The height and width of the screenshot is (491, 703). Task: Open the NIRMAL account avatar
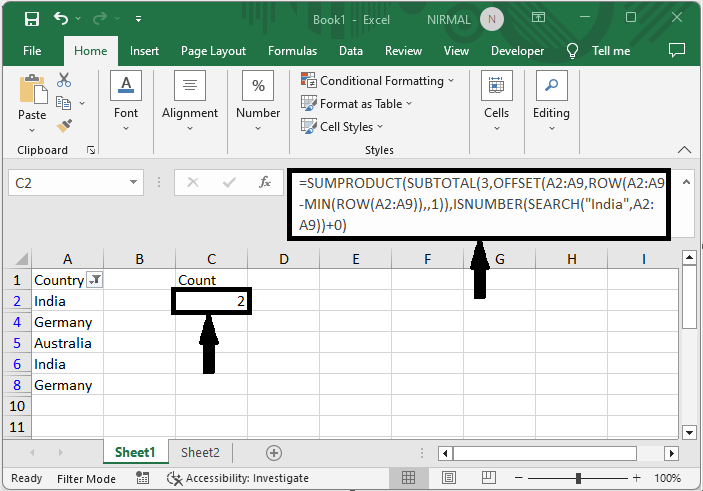491,19
